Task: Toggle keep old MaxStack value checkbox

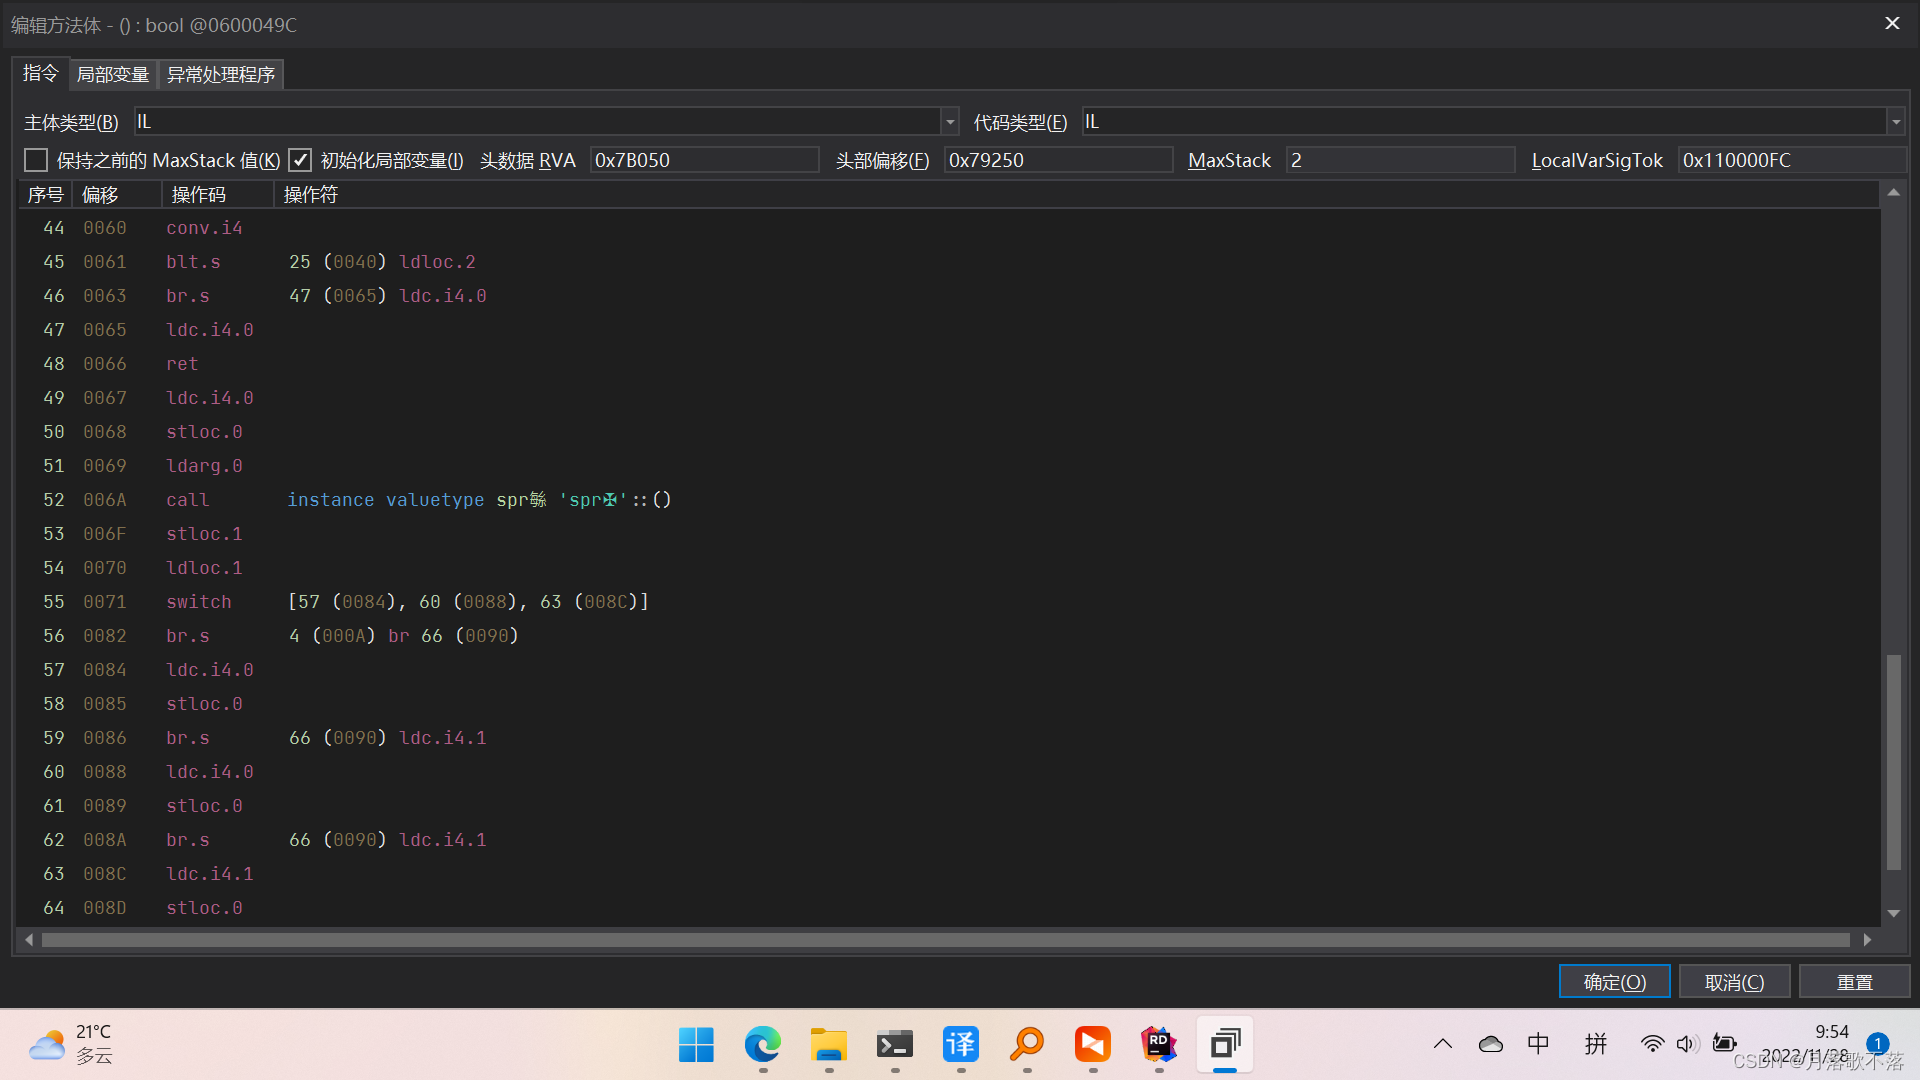Action: pyautogui.click(x=36, y=160)
